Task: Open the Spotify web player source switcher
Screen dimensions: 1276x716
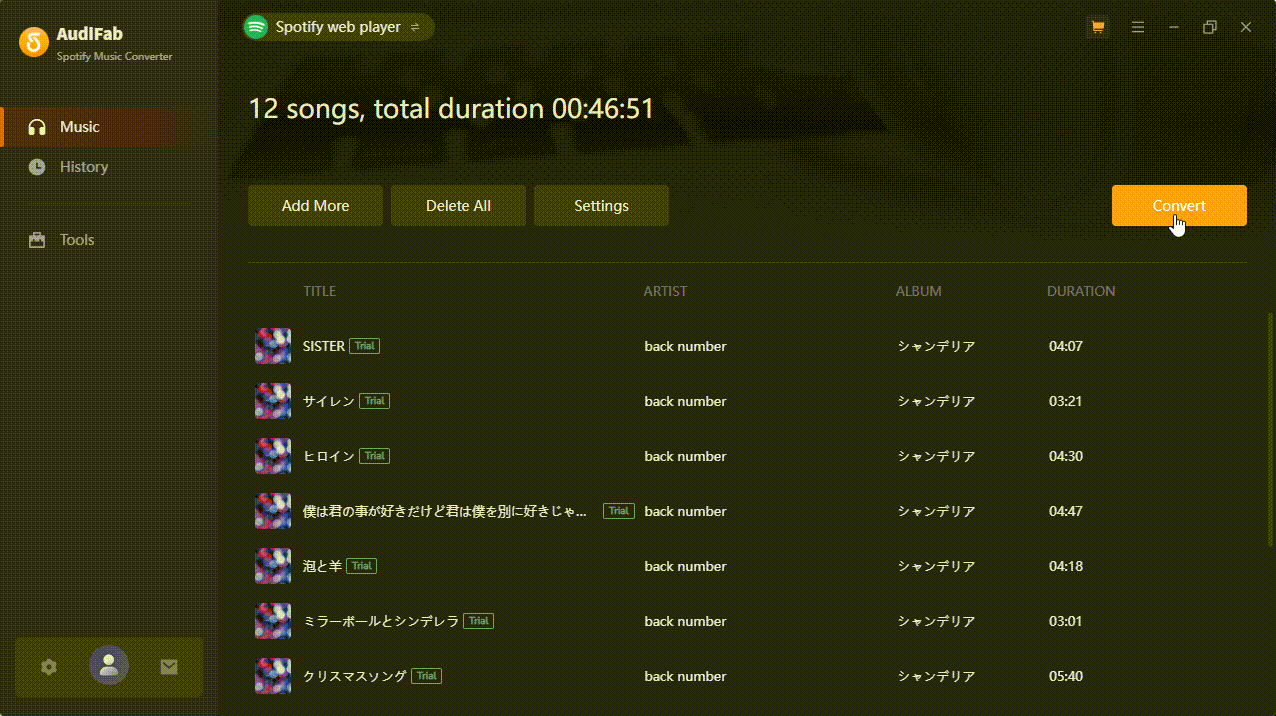Action: coord(337,27)
